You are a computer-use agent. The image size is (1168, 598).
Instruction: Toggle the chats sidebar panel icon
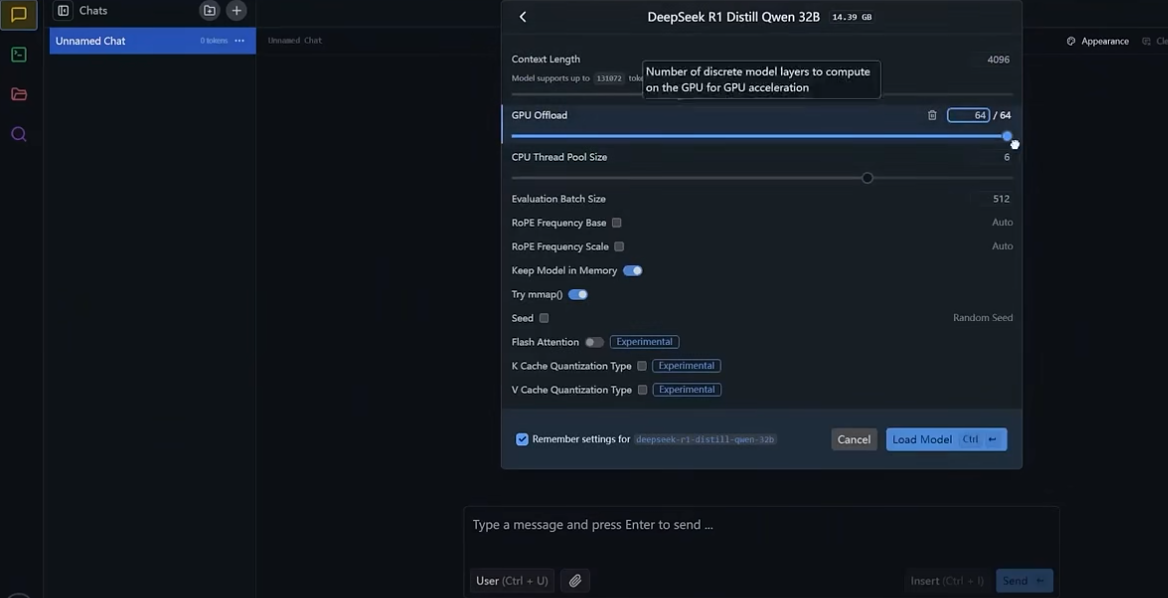coord(63,10)
